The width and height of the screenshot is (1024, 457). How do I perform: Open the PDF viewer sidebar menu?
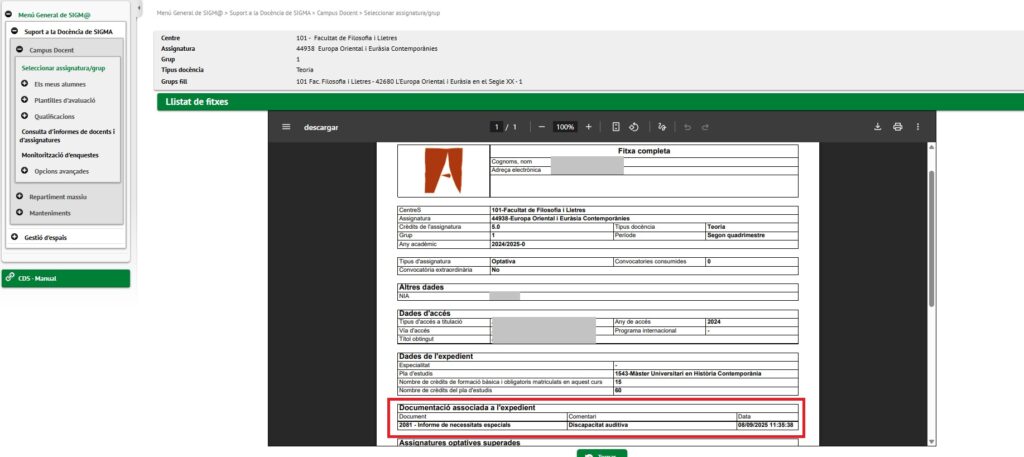pos(286,127)
